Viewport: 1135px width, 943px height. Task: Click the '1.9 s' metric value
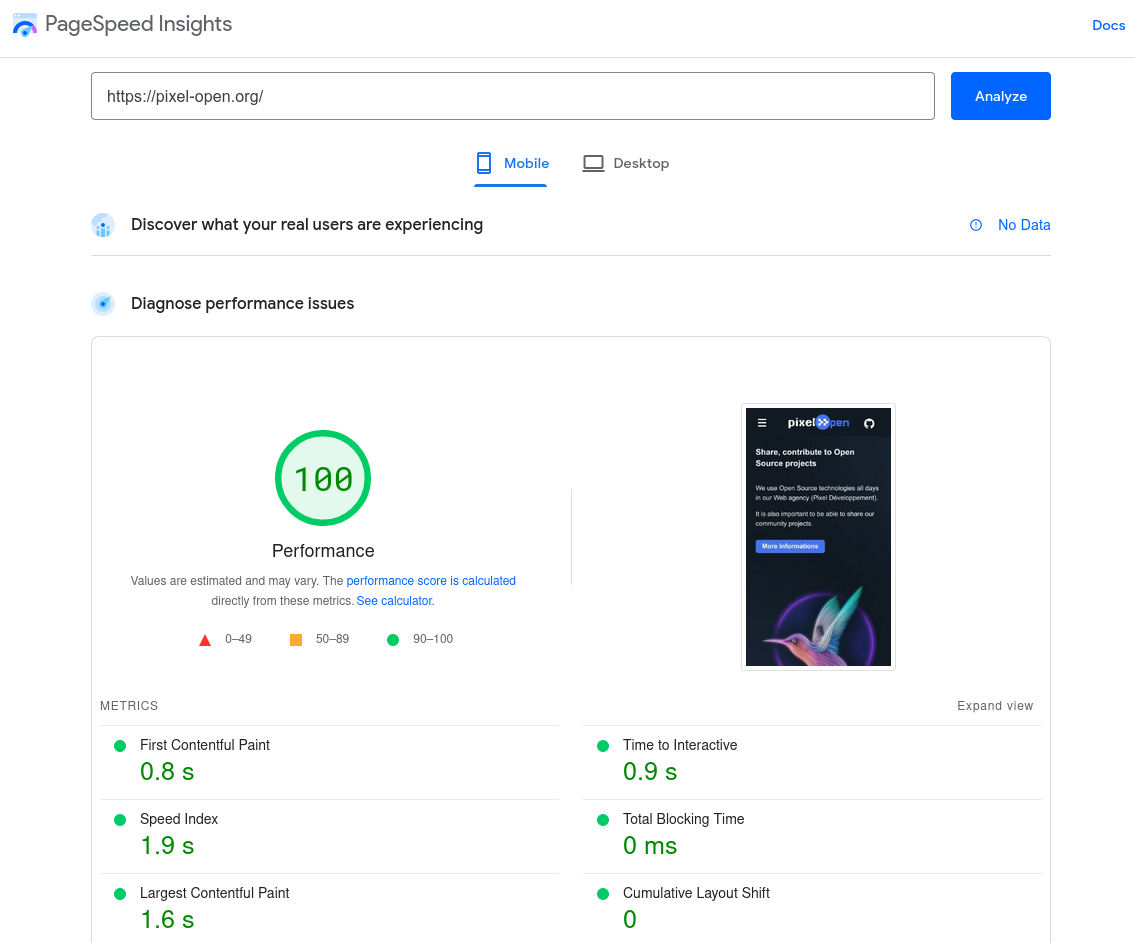click(167, 845)
